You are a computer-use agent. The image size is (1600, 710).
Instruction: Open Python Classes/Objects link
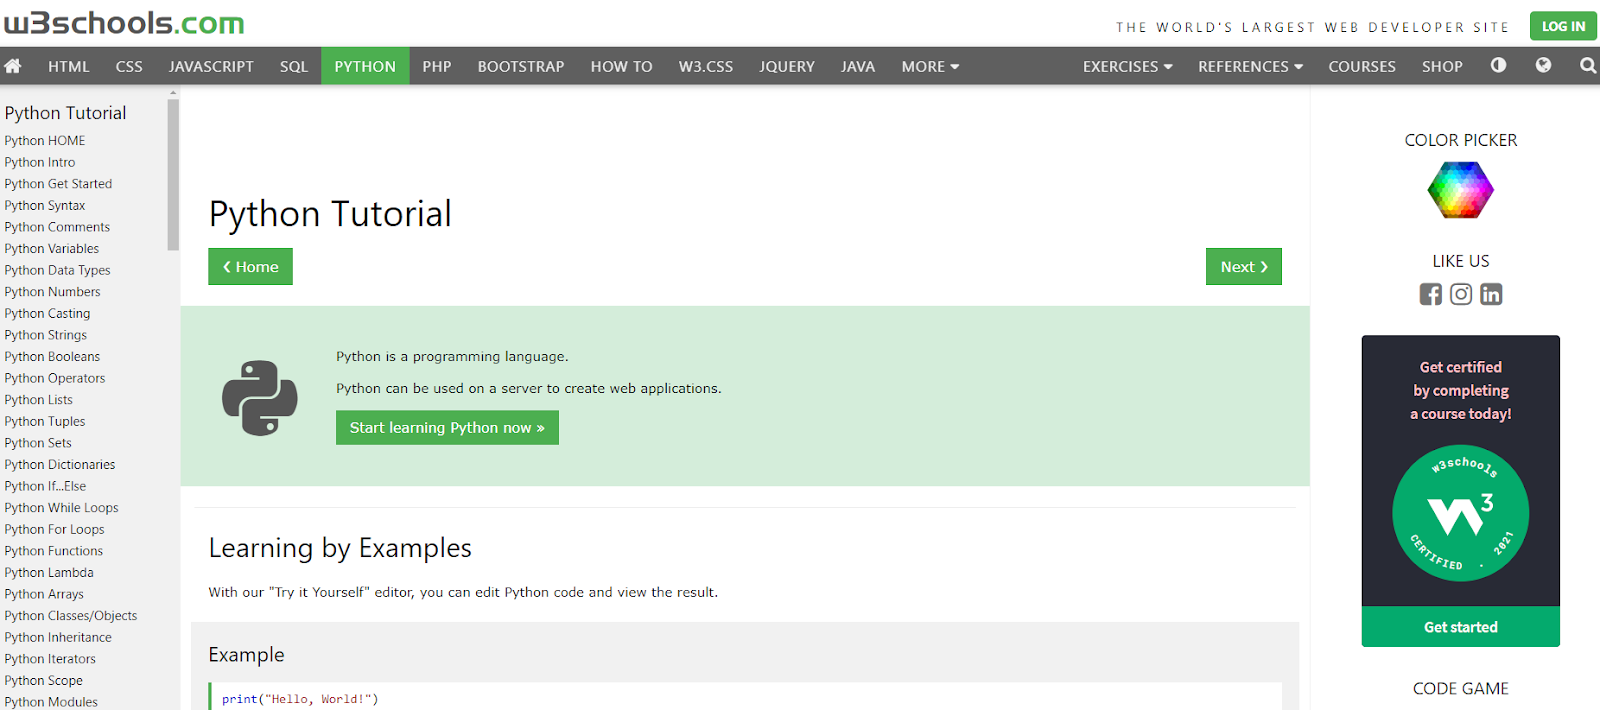pyautogui.click(x=71, y=616)
